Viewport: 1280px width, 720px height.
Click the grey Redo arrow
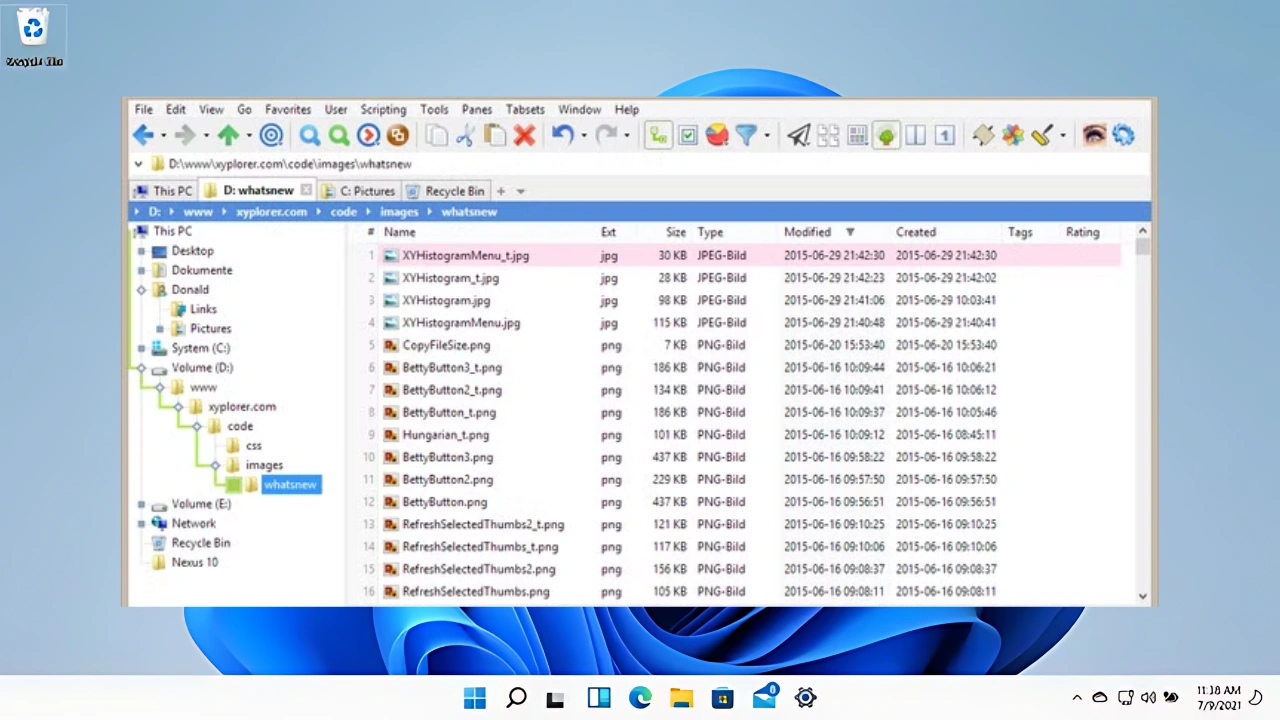(x=606, y=135)
